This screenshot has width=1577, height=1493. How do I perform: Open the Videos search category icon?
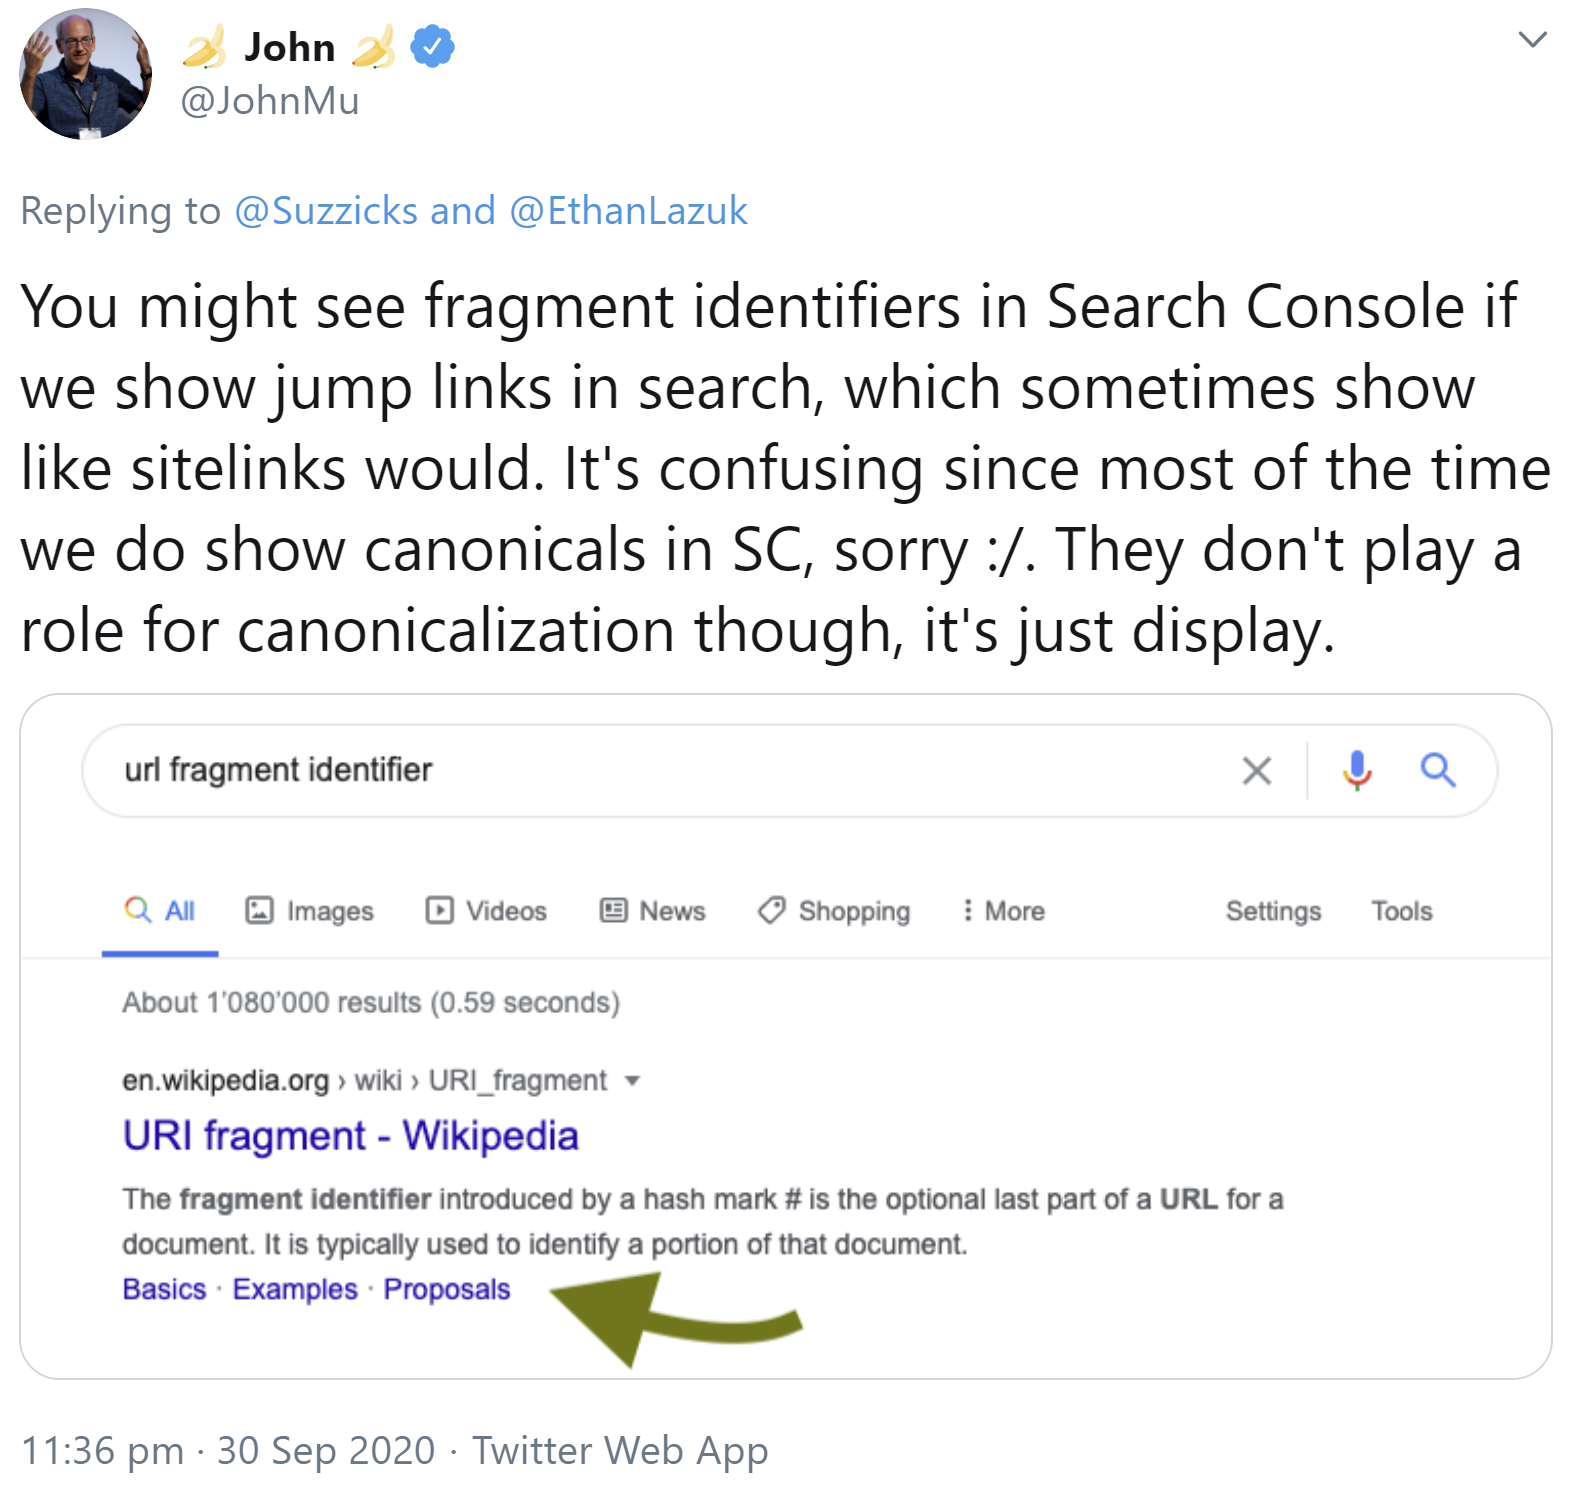pyautogui.click(x=439, y=911)
